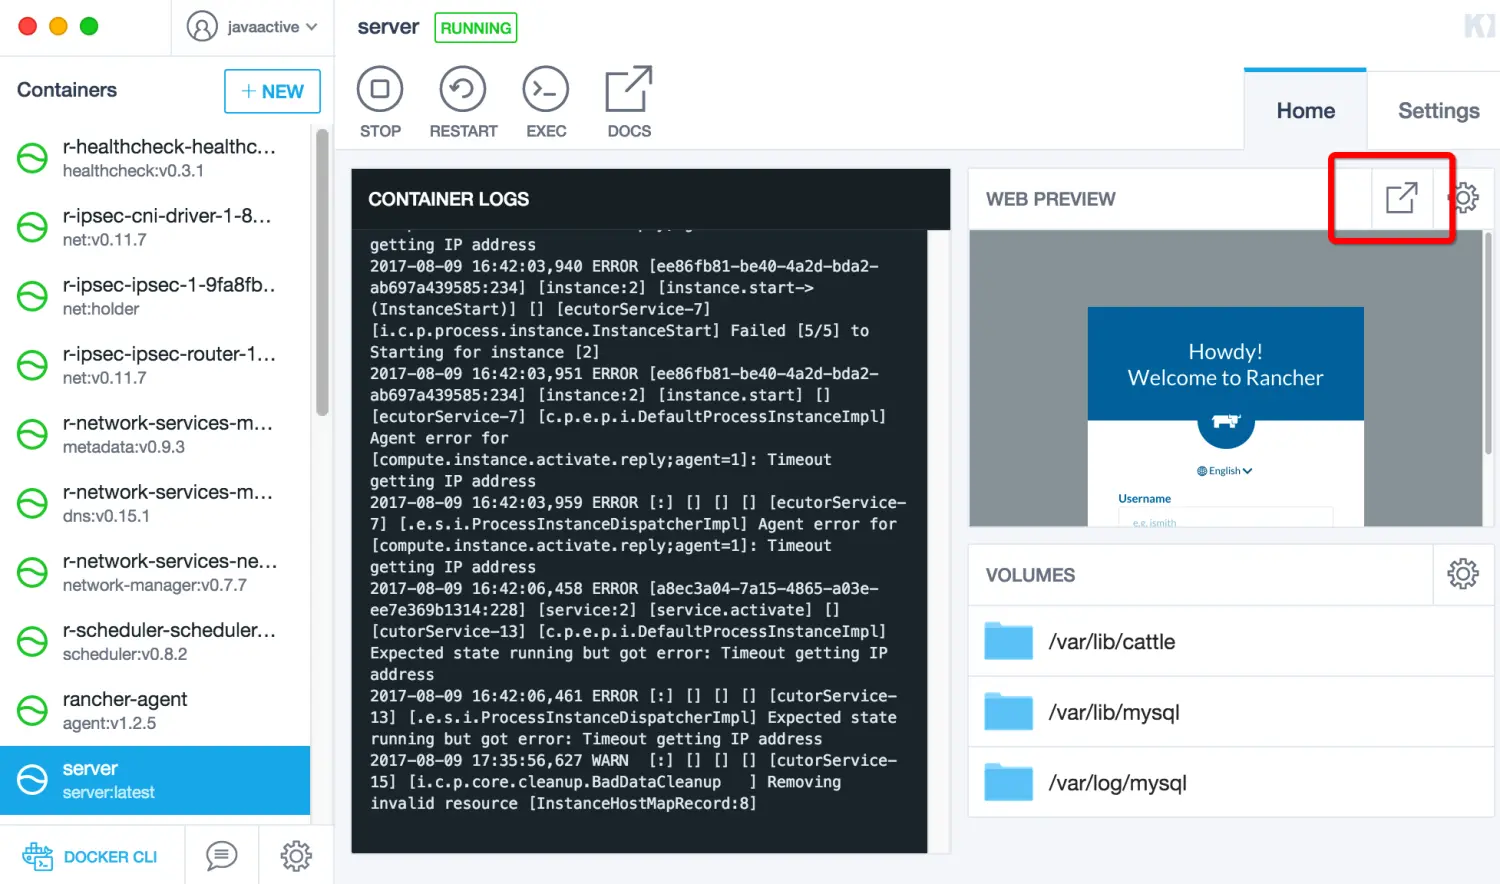Select the r-scheduler-scheduler container
The width and height of the screenshot is (1500, 884).
[x=155, y=641]
